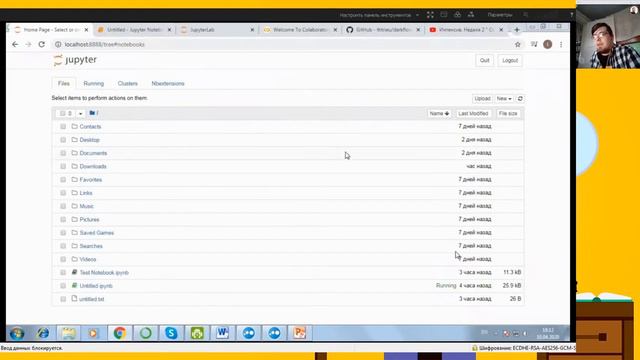Tick the checkbox next to Saved Games

tap(63, 233)
